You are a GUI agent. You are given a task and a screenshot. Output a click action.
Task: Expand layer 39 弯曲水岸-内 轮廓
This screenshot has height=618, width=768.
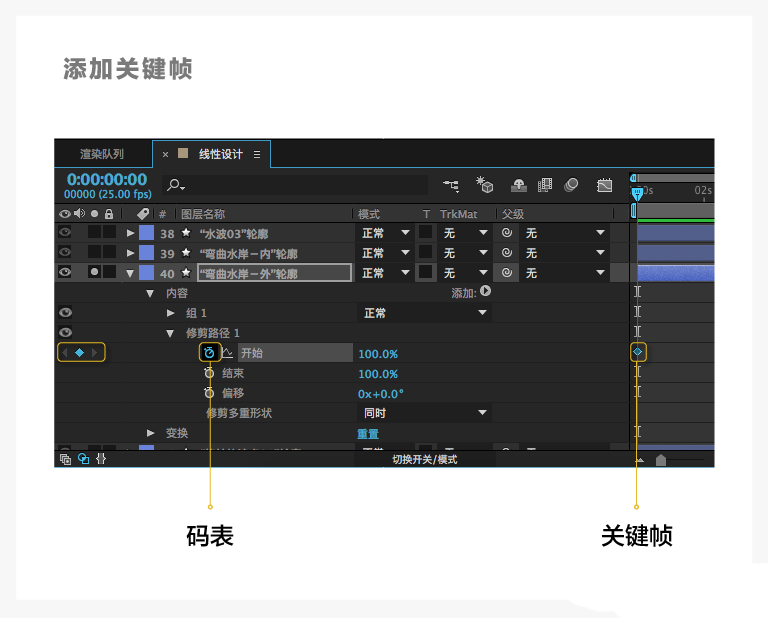click(130, 253)
